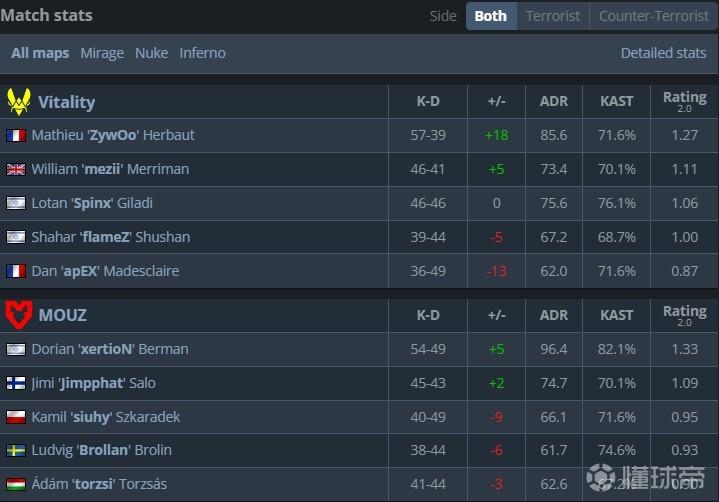Switch side filter to Counter-Terrorist
This screenshot has height=502, width=719.
click(x=652, y=16)
